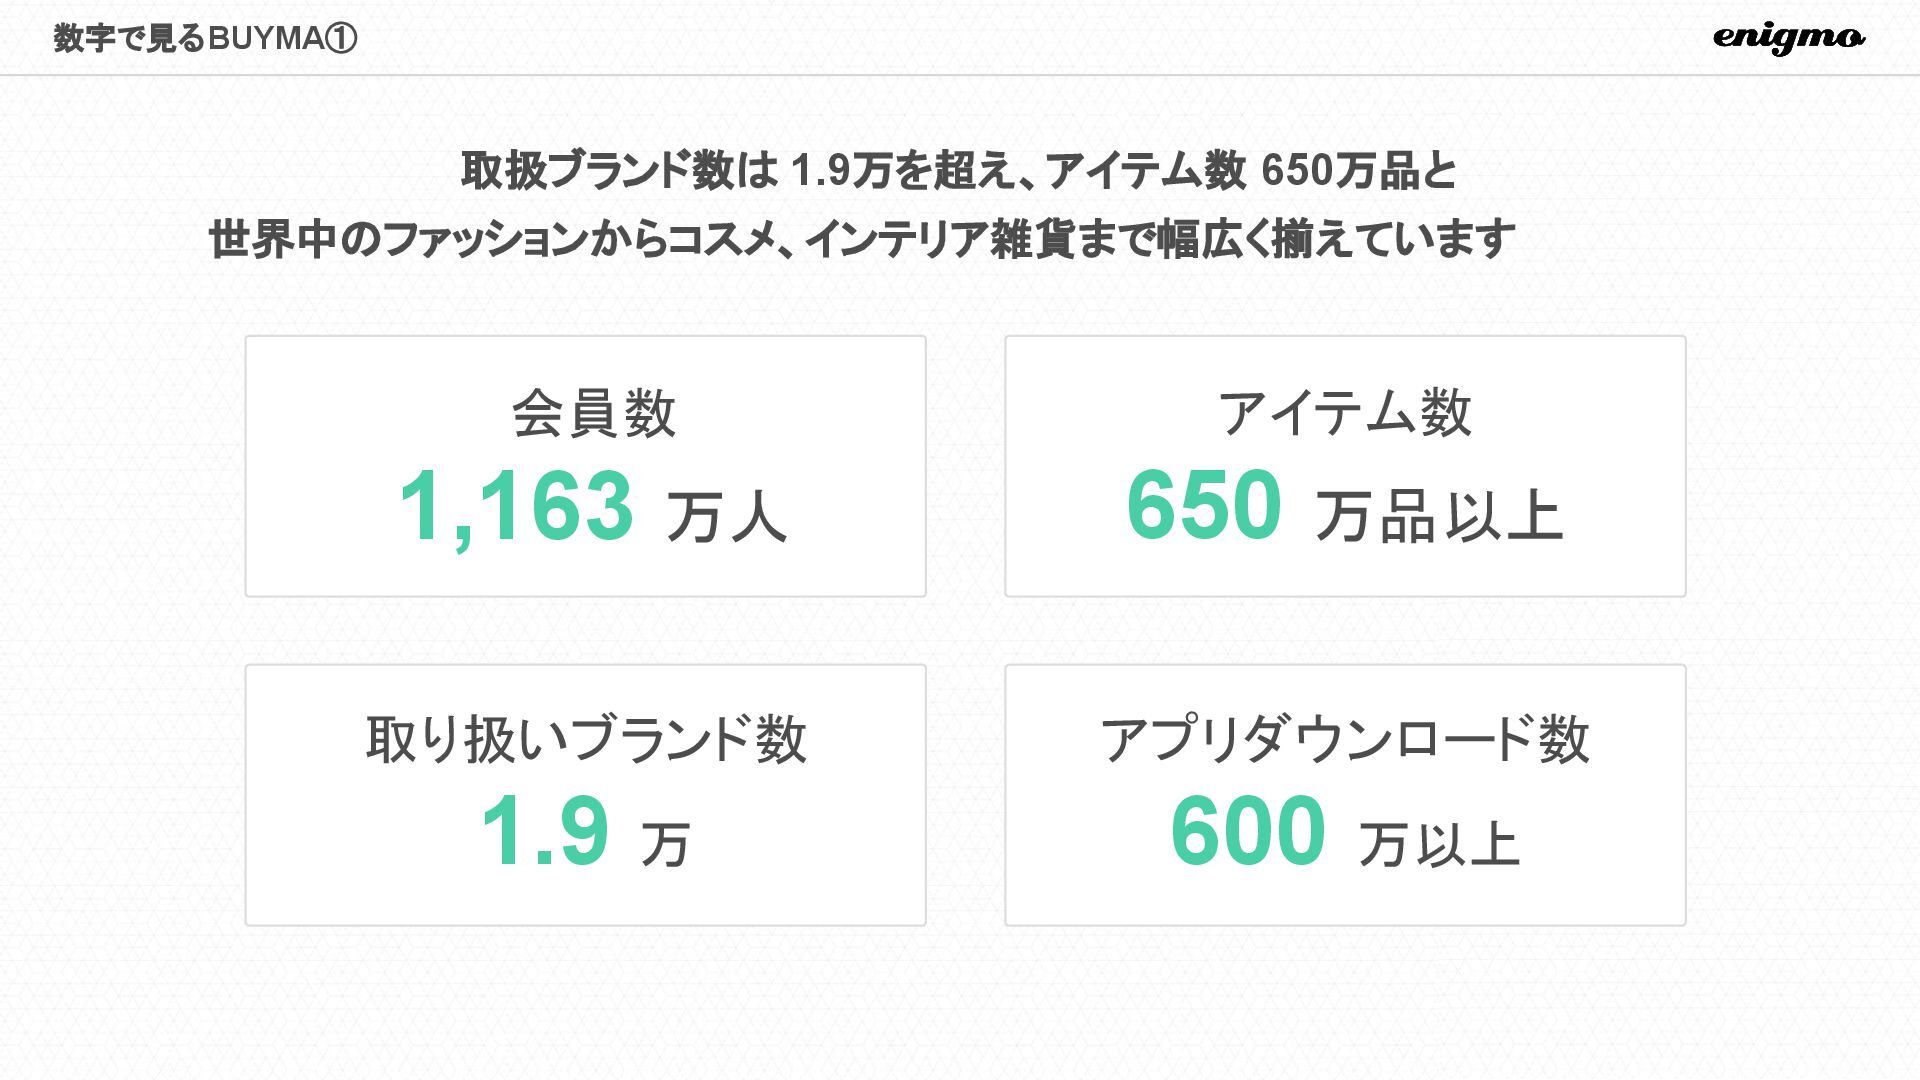Click 650万品と in the headline

coord(1359,171)
